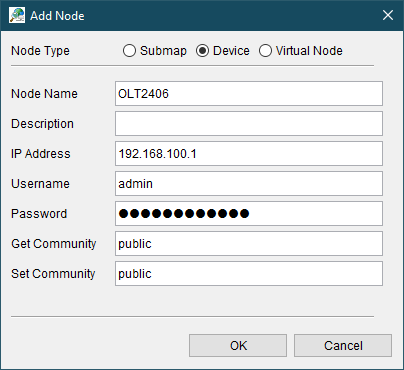Click the Add Node application icon in title bar

tap(17, 15)
